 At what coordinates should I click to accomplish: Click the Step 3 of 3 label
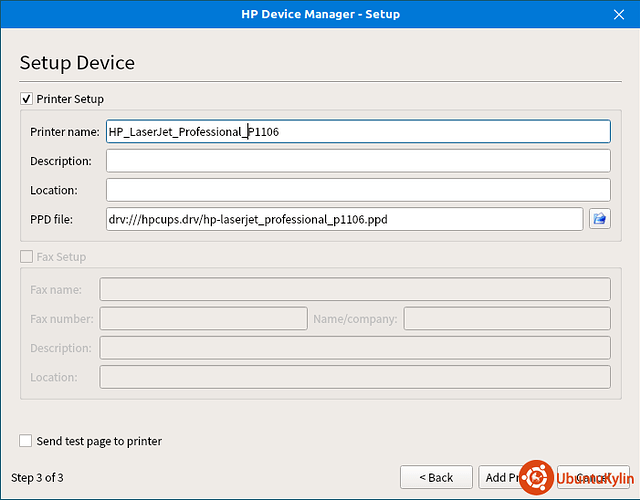pos(37,478)
